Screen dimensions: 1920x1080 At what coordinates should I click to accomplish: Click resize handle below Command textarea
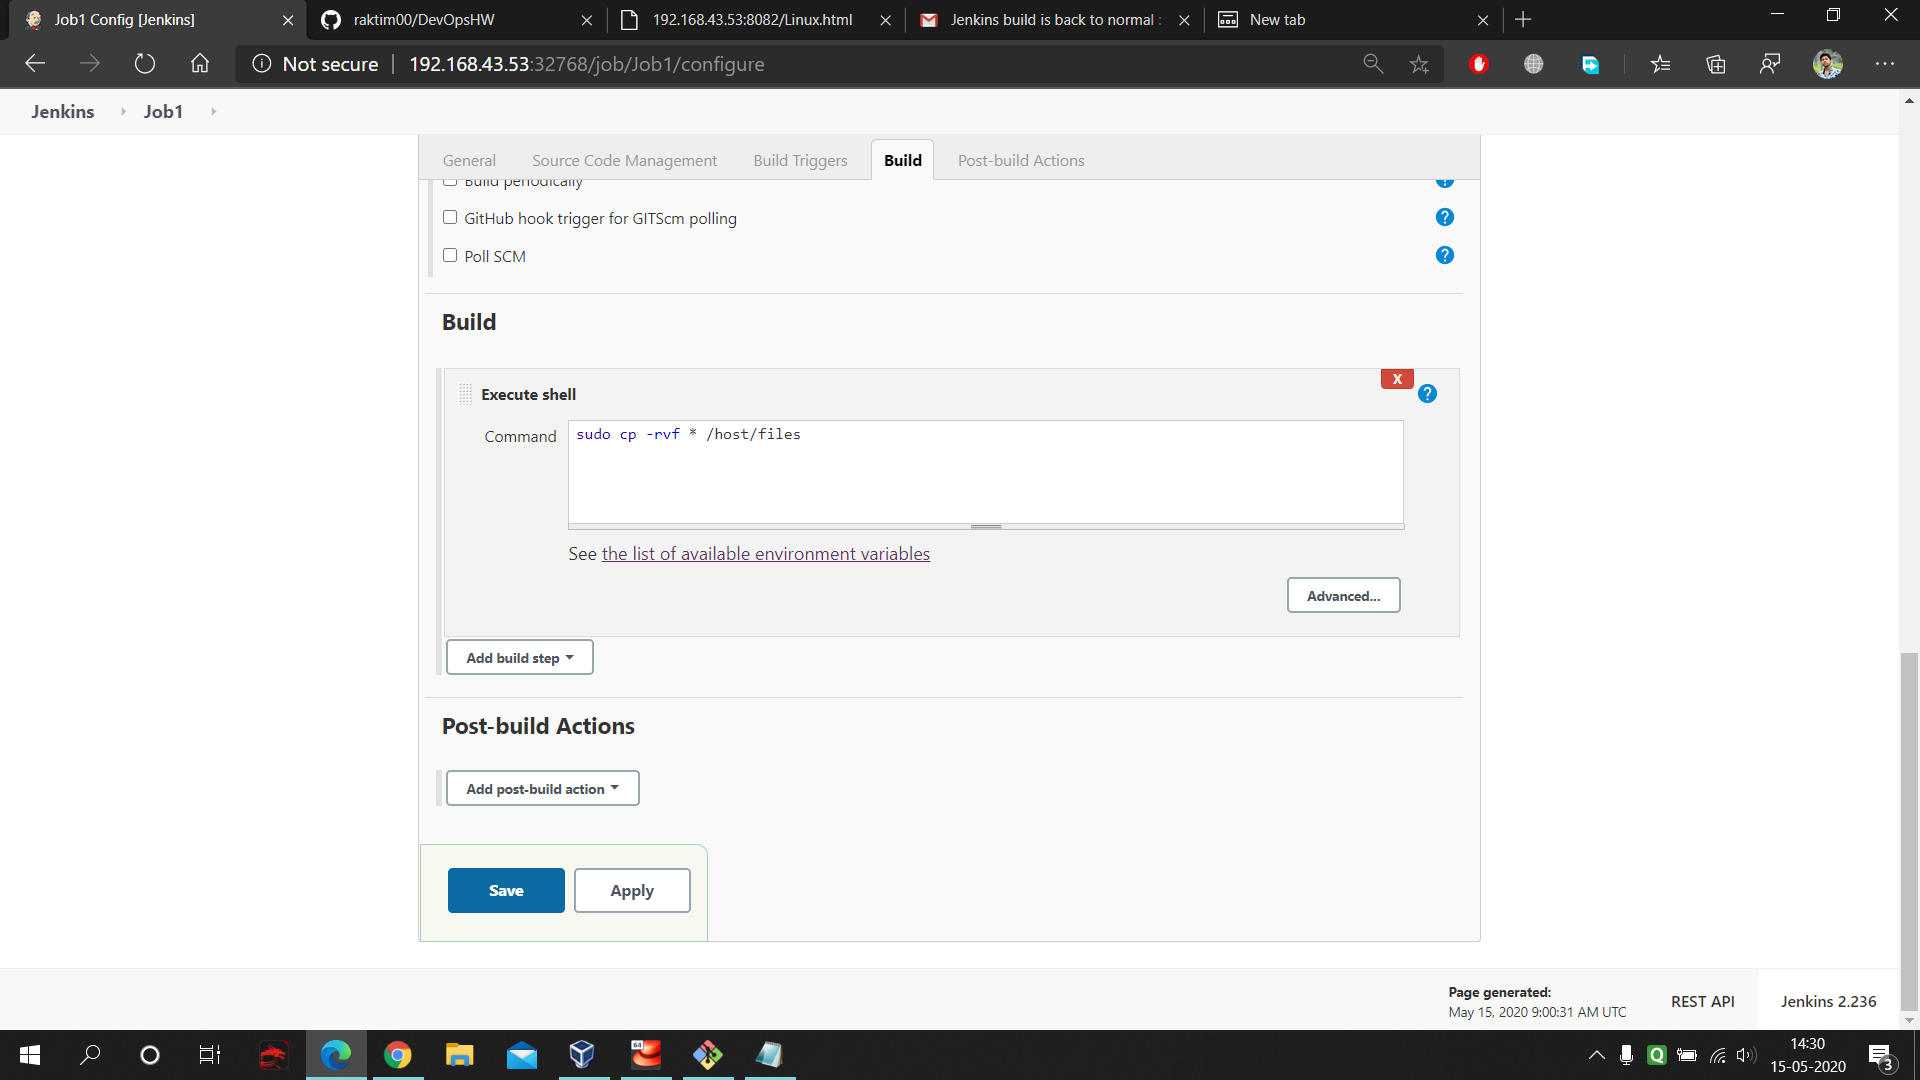(986, 526)
